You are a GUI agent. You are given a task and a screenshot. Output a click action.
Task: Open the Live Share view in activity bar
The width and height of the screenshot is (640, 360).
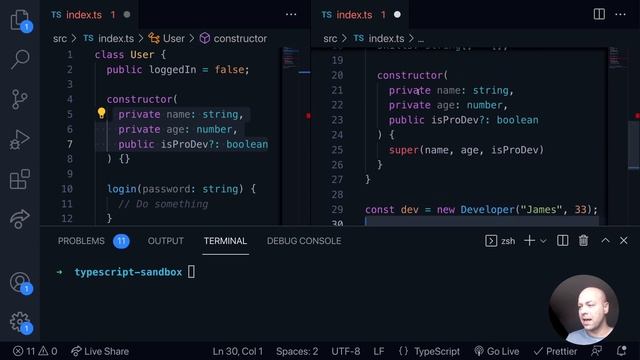click(x=20, y=219)
